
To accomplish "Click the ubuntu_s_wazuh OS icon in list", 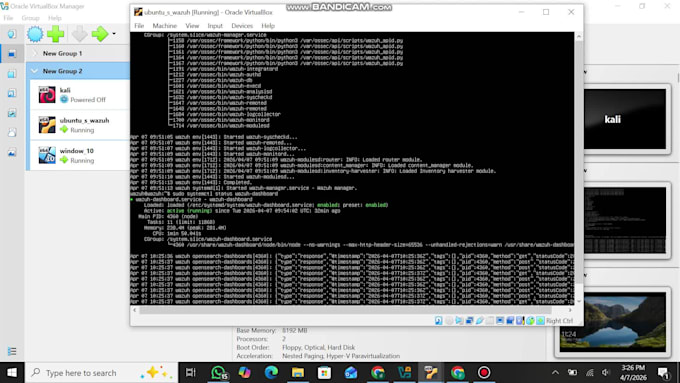I will point(47,125).
